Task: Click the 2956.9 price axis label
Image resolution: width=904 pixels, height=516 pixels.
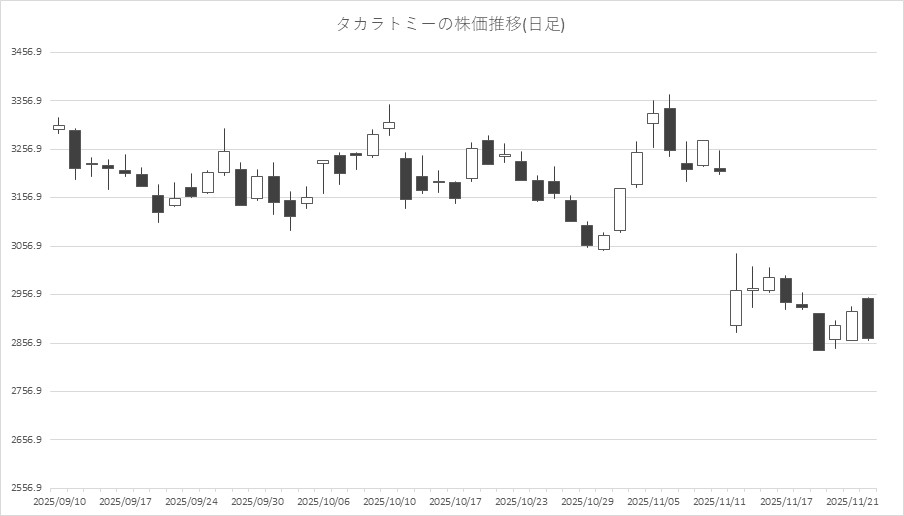Action: click(x=26, y=295)
